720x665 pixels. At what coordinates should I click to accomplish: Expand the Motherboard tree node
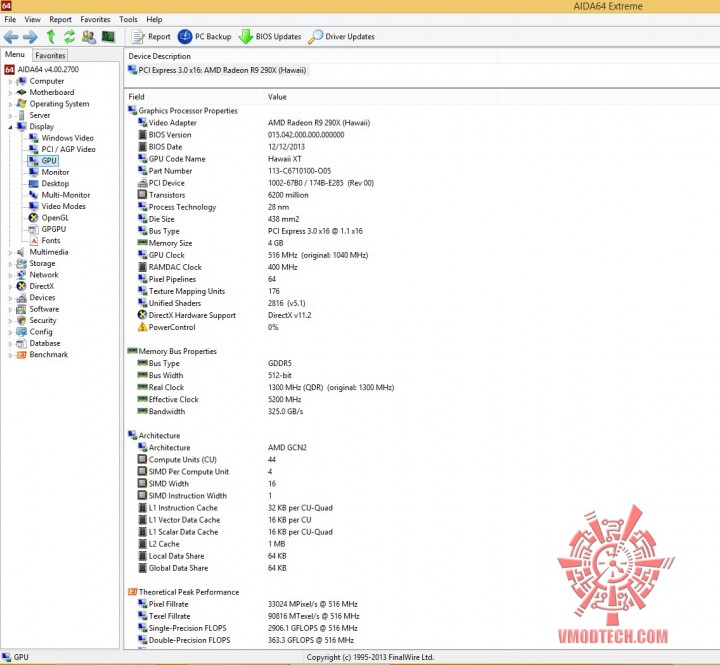(x=10, y=93)
